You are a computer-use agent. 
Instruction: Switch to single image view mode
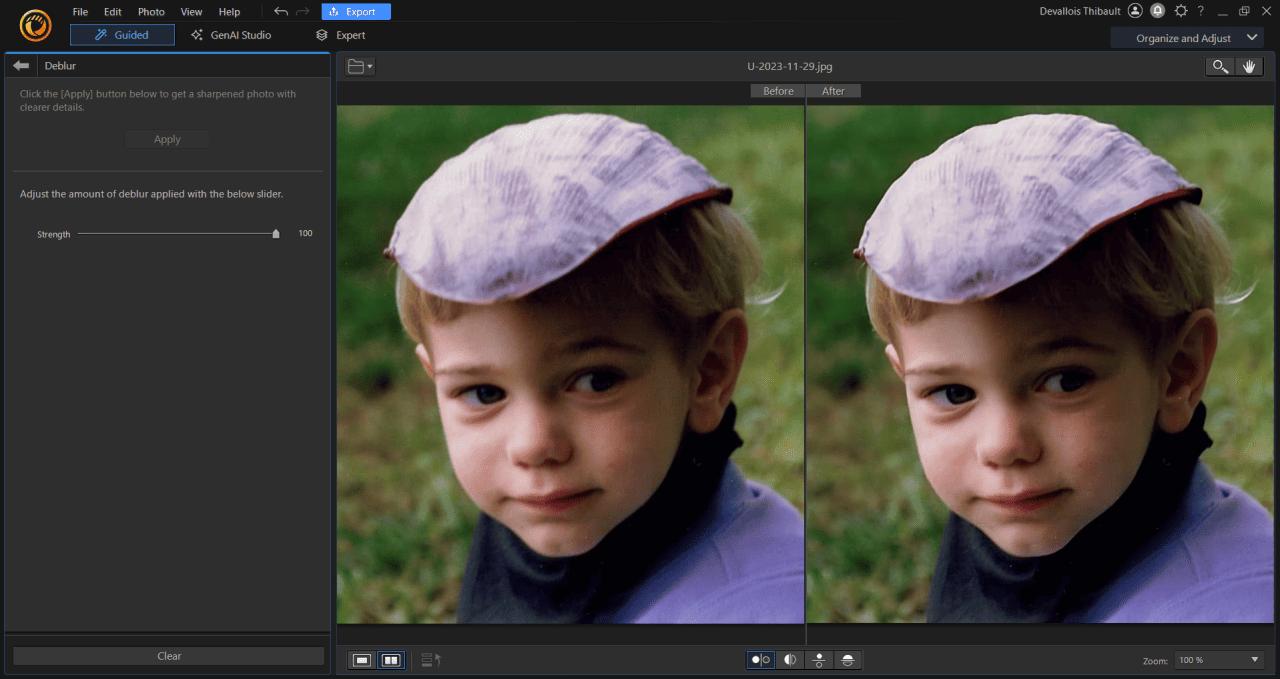tap(362, 660)
